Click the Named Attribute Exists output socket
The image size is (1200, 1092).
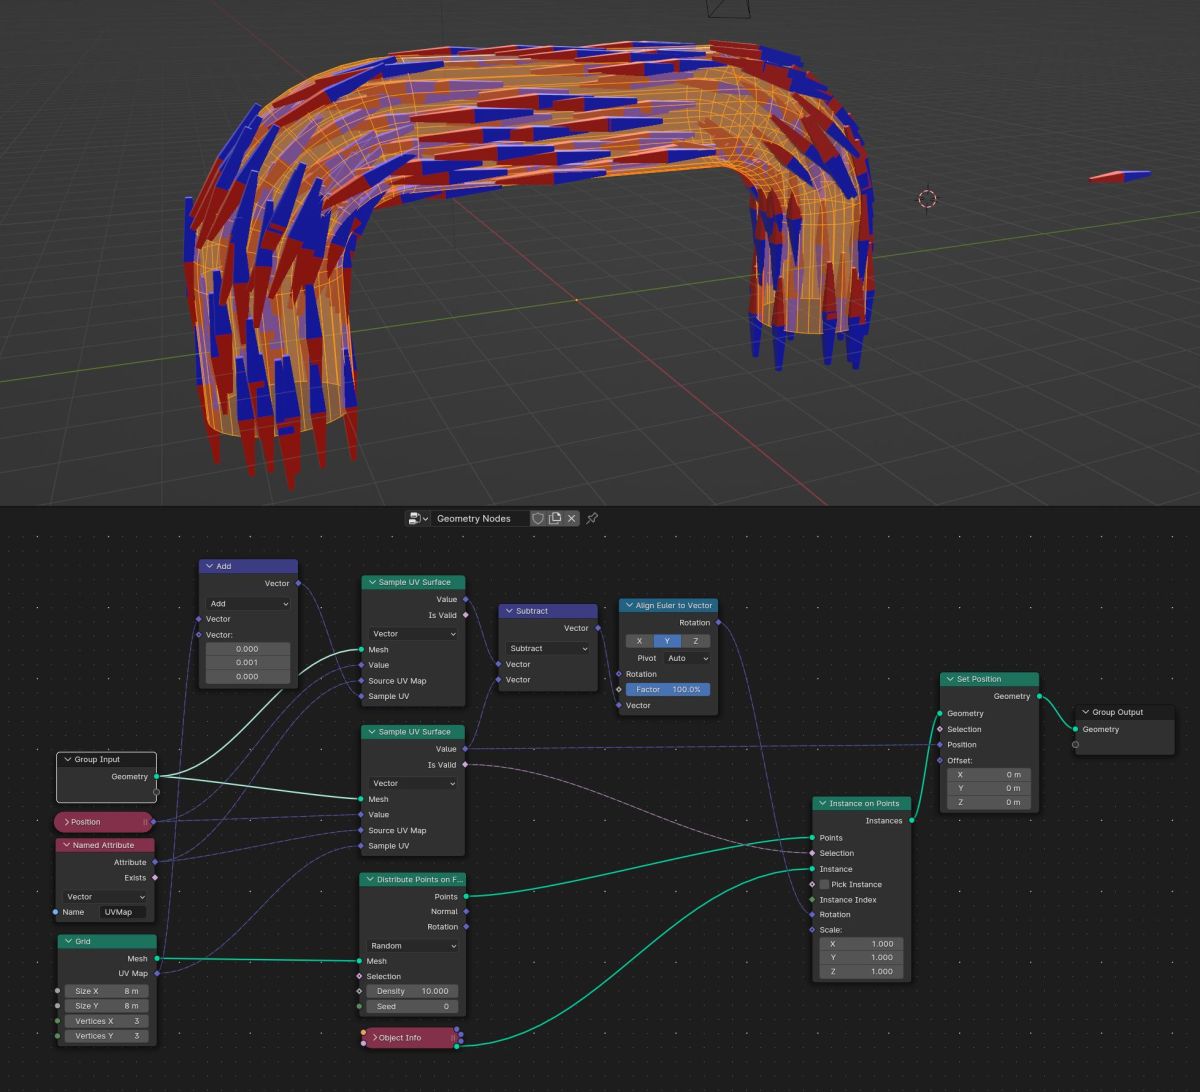pos(155,878)
